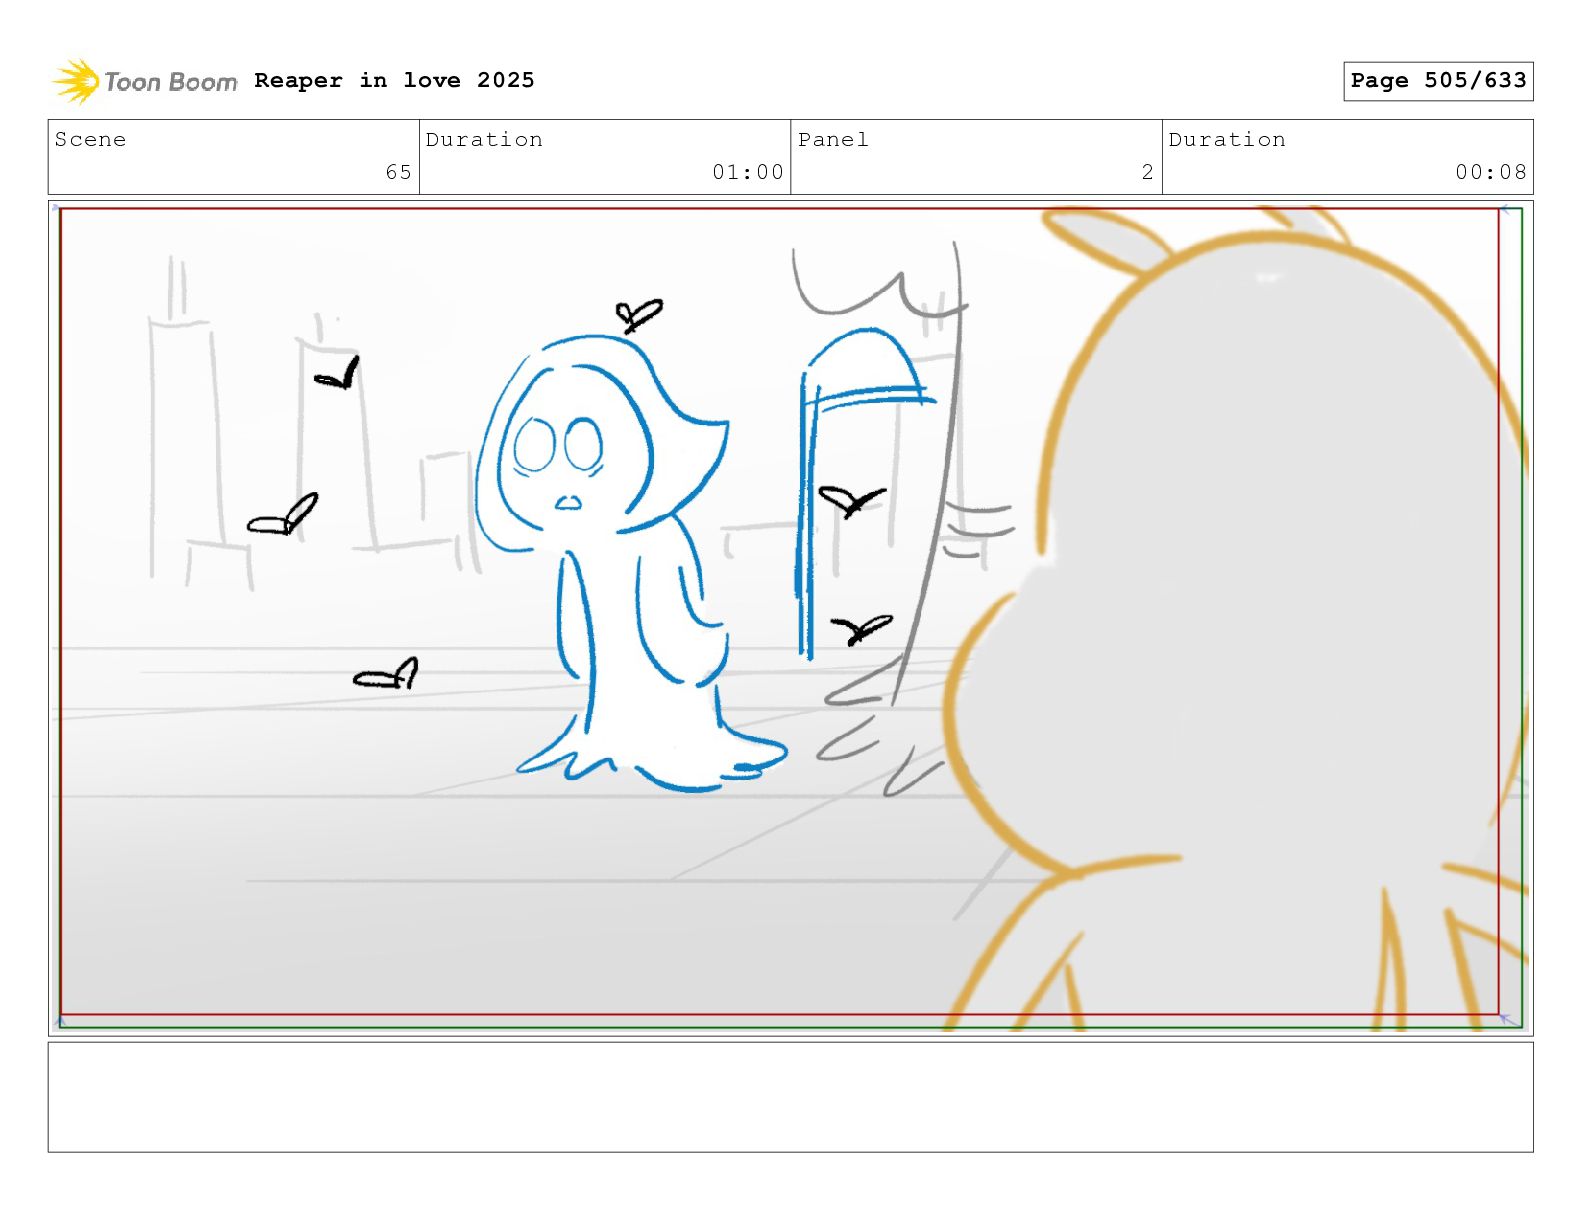1584x1224 pixels.
Task: Click the Toon Boom logo
Action: (x=145, y=81)
